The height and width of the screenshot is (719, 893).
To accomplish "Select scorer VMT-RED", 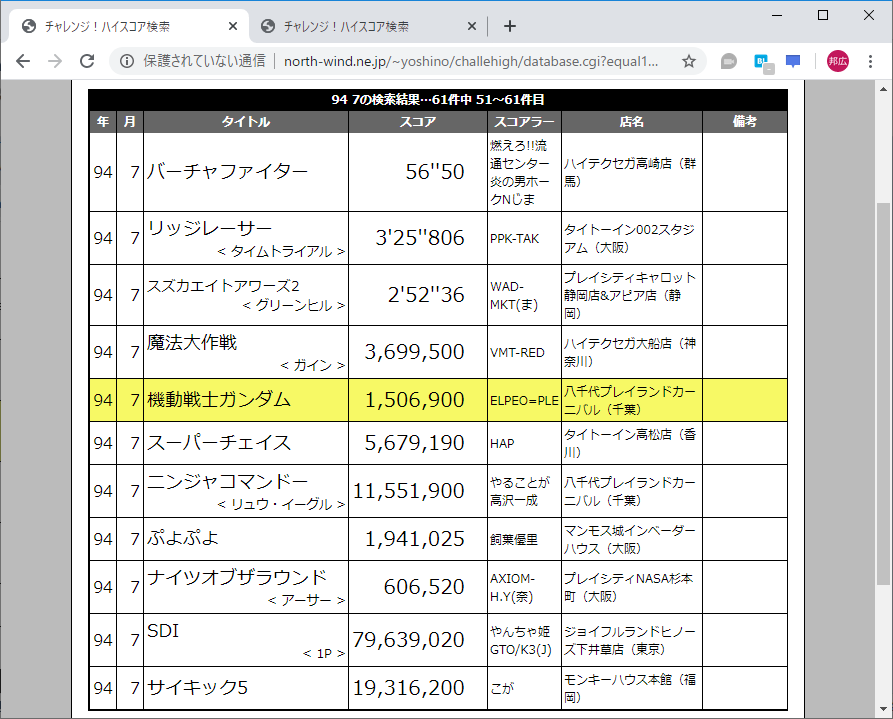I will 517,353.
